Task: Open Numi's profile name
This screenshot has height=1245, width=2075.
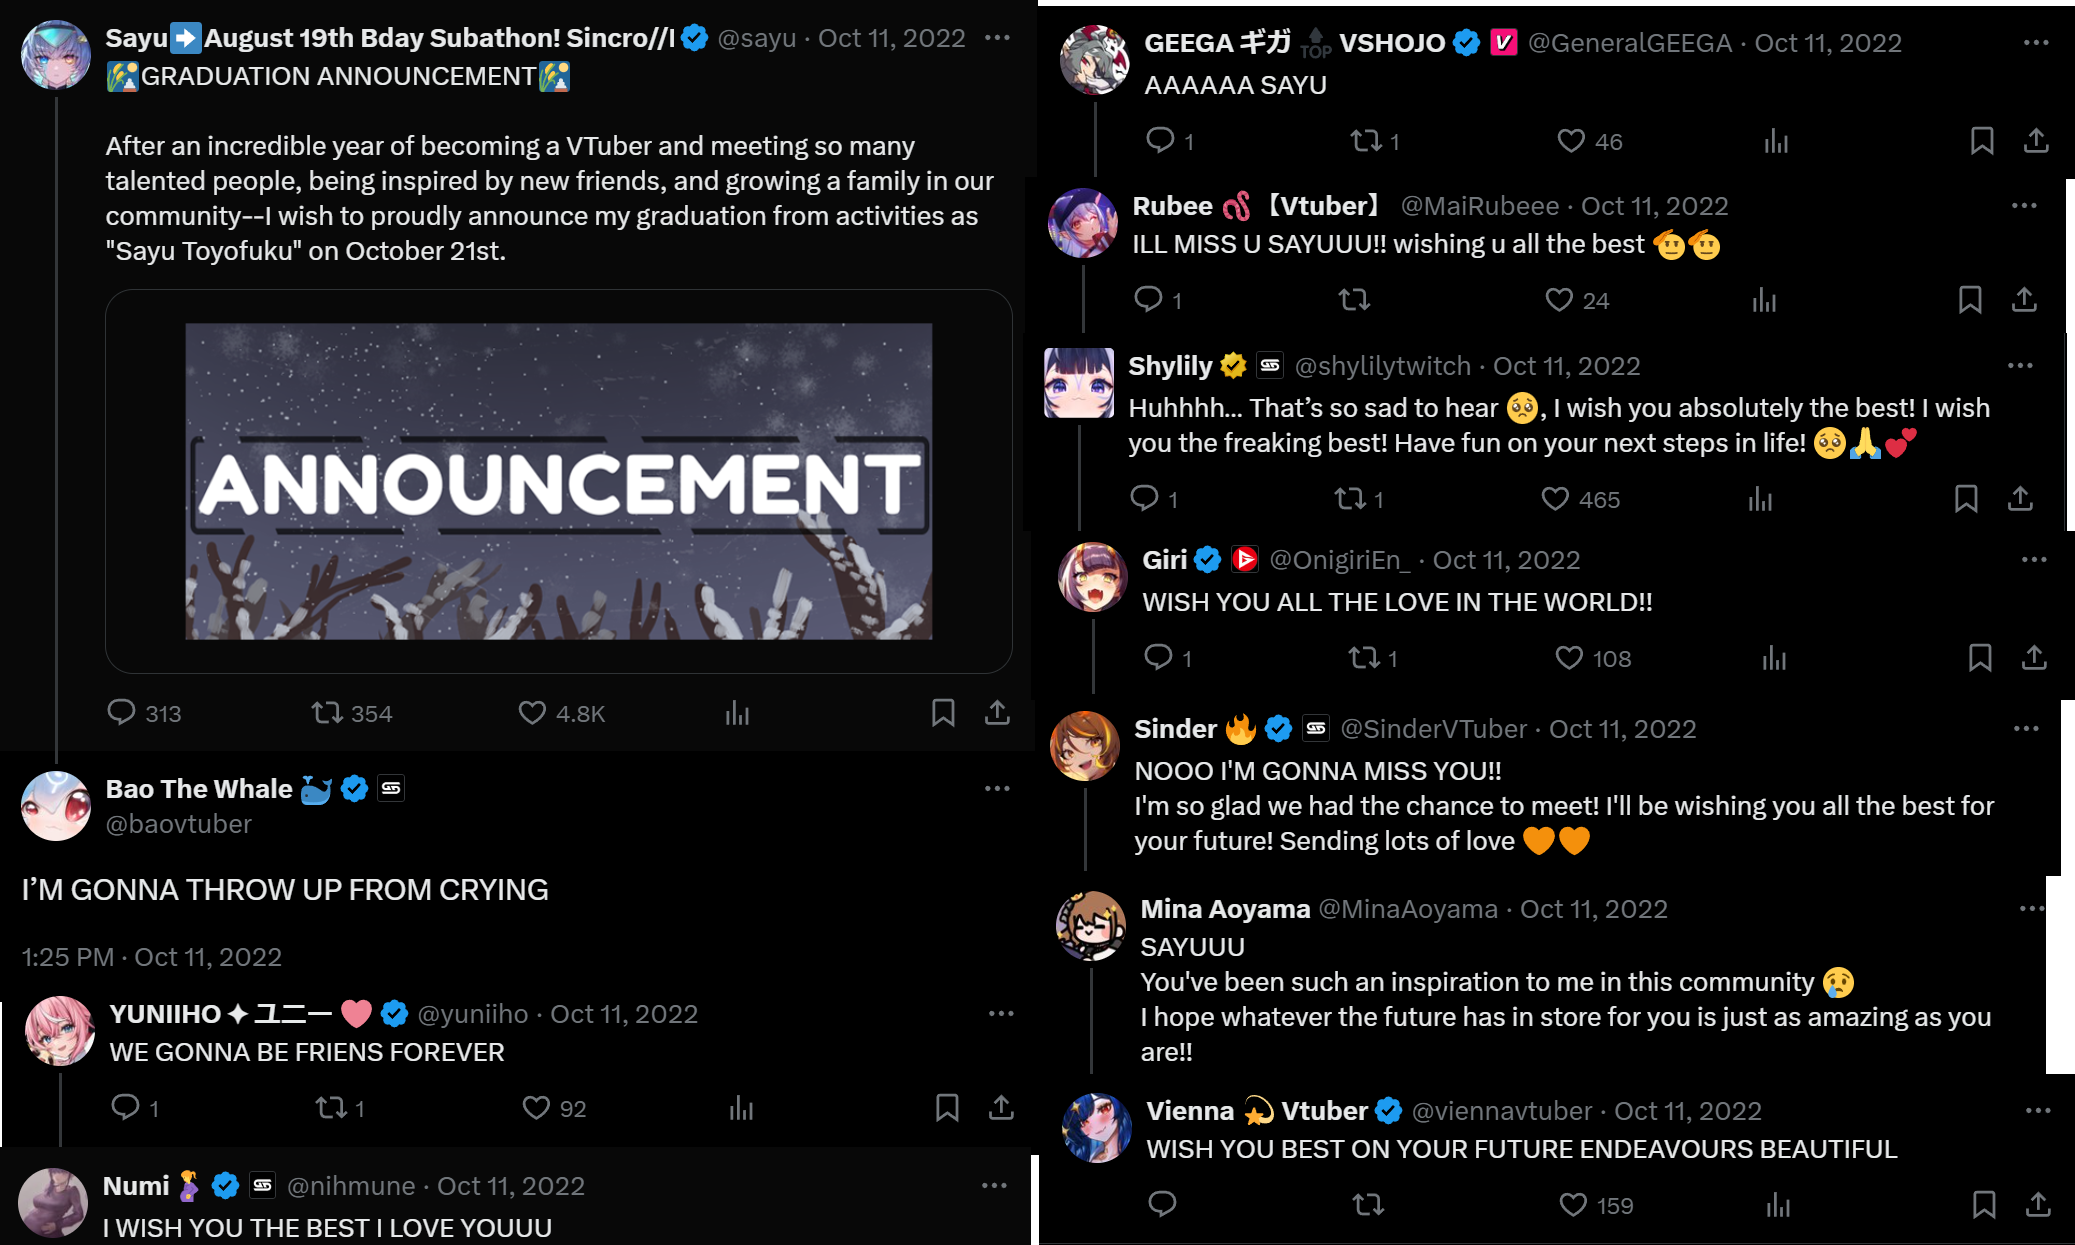Action: (x=136, y=1186)
